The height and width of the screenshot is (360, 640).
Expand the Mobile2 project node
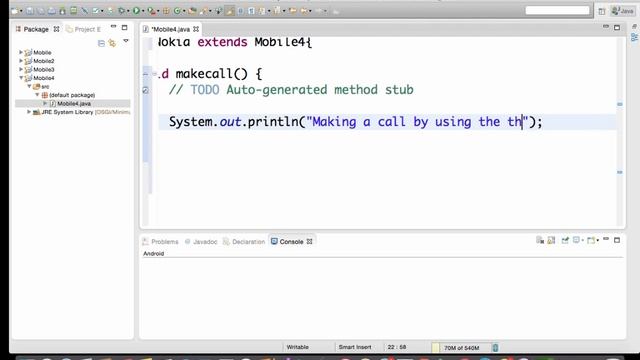pyautogui.click(x=21, y=61)
